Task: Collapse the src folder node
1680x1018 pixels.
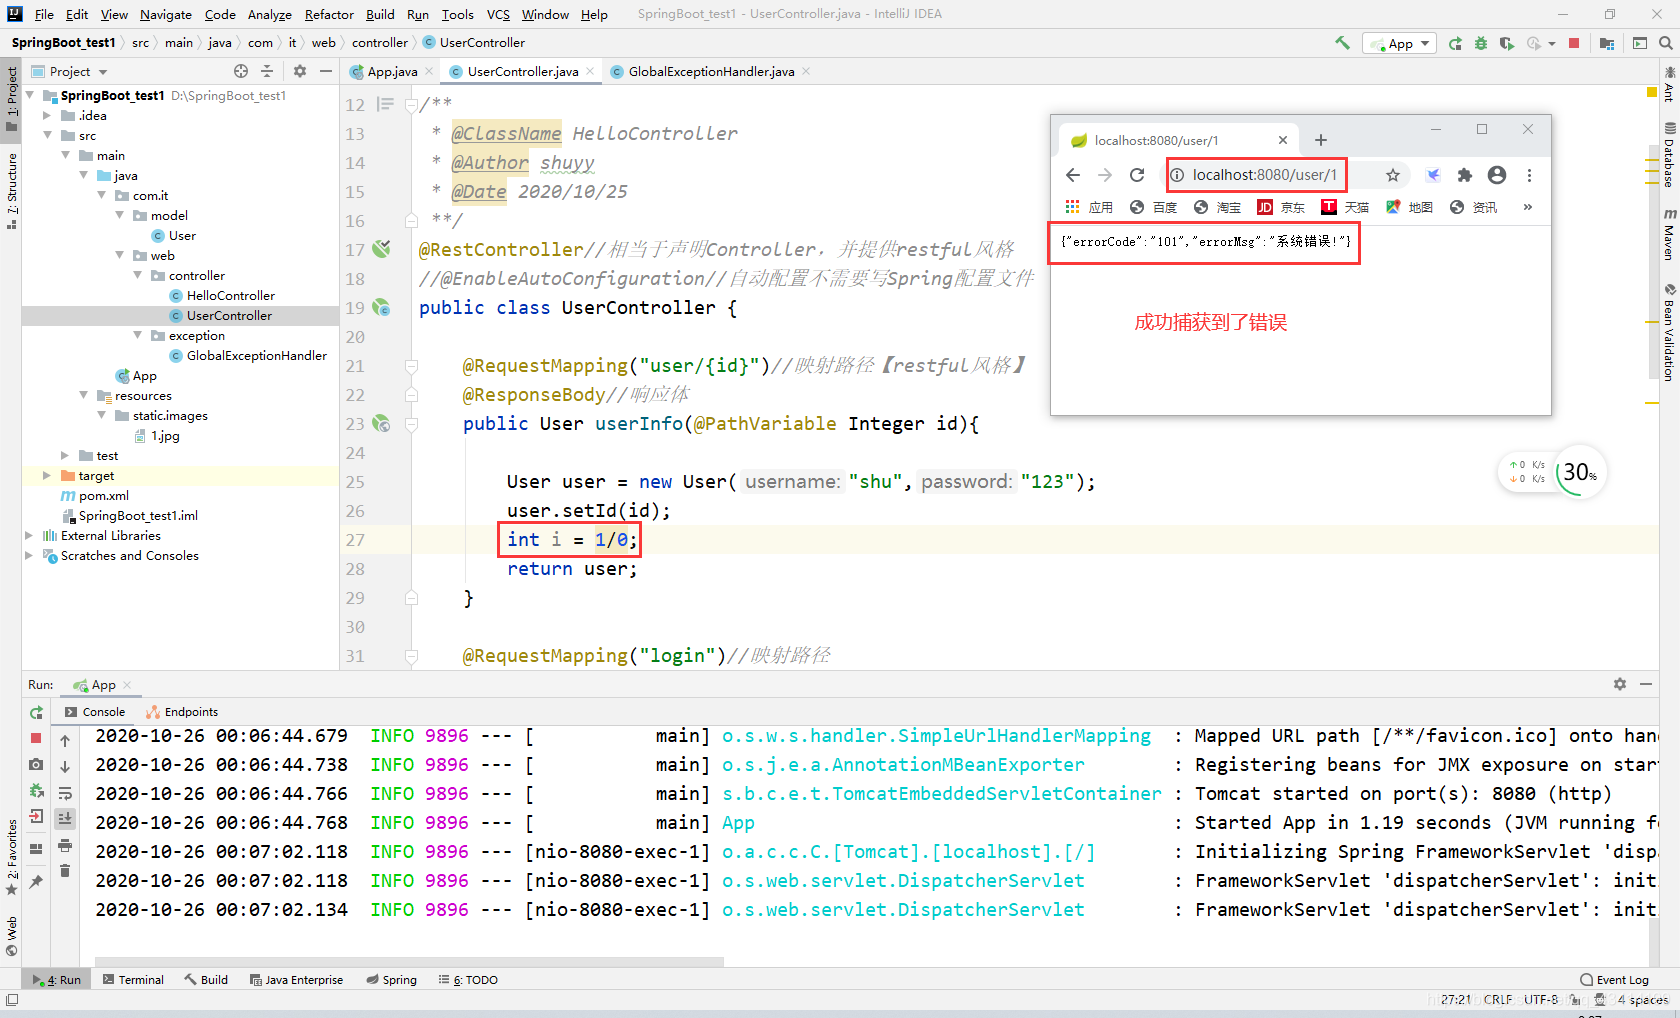Action: [x=47, y=136]
